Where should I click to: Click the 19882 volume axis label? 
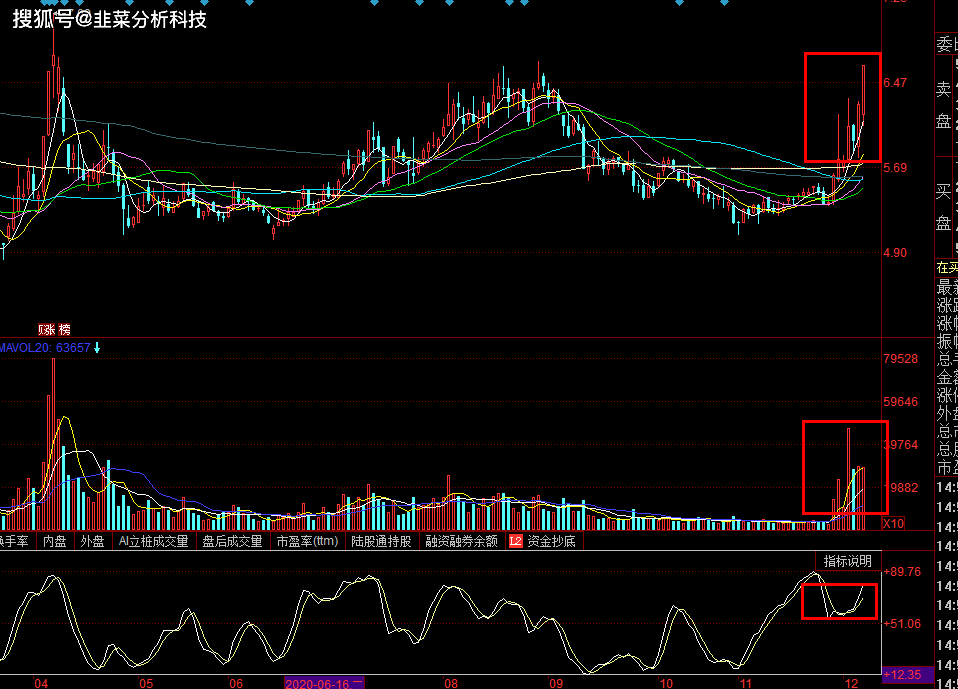point(902,487)
